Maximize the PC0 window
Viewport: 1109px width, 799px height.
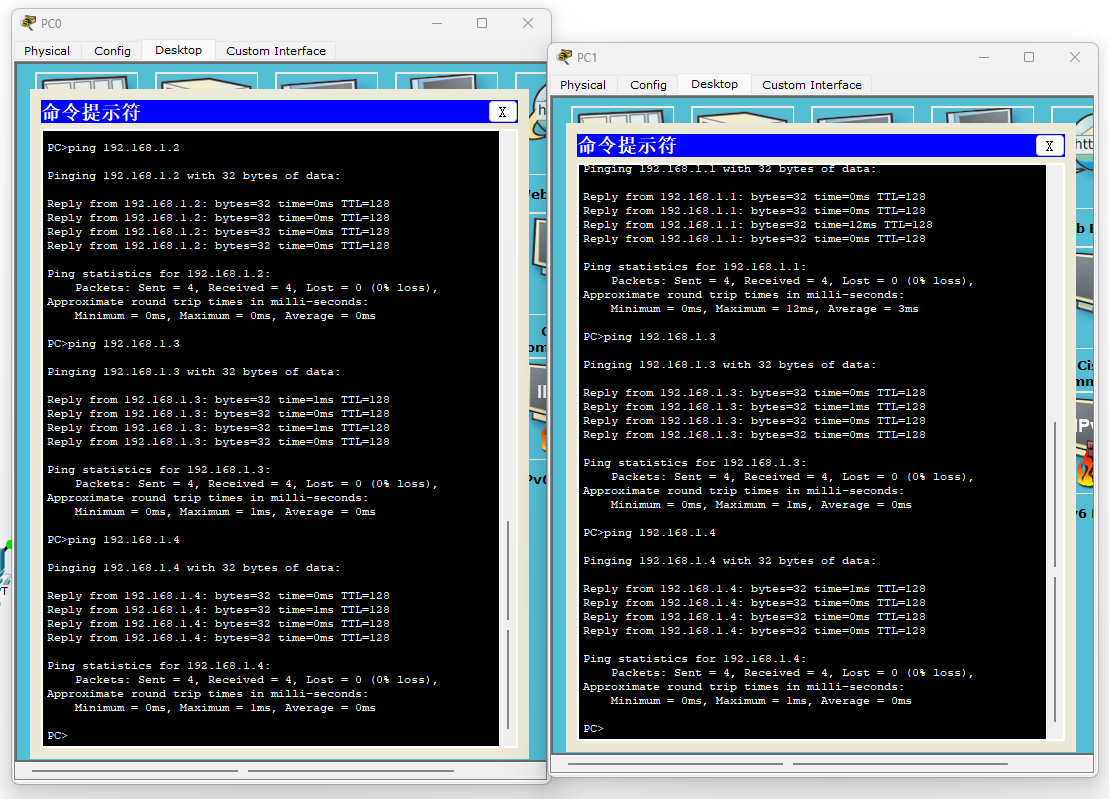pyautogui.click(x=482, y=23)
